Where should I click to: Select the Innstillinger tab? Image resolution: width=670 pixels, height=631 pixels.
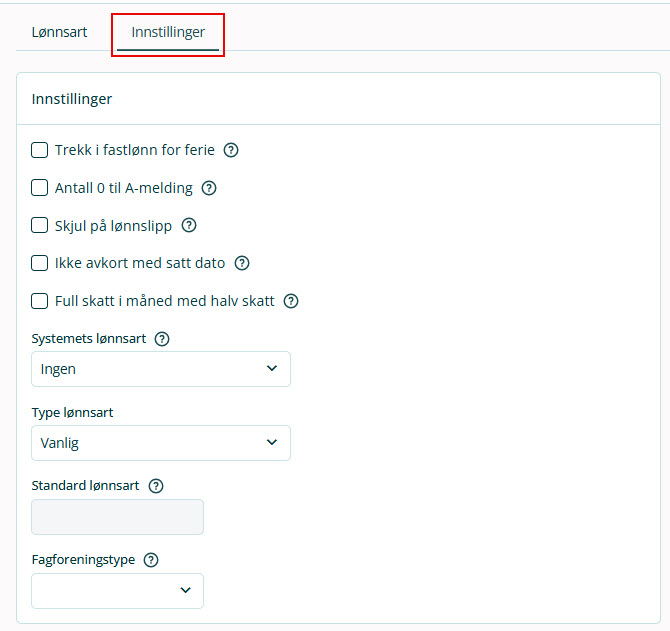[x=168, y=32]
